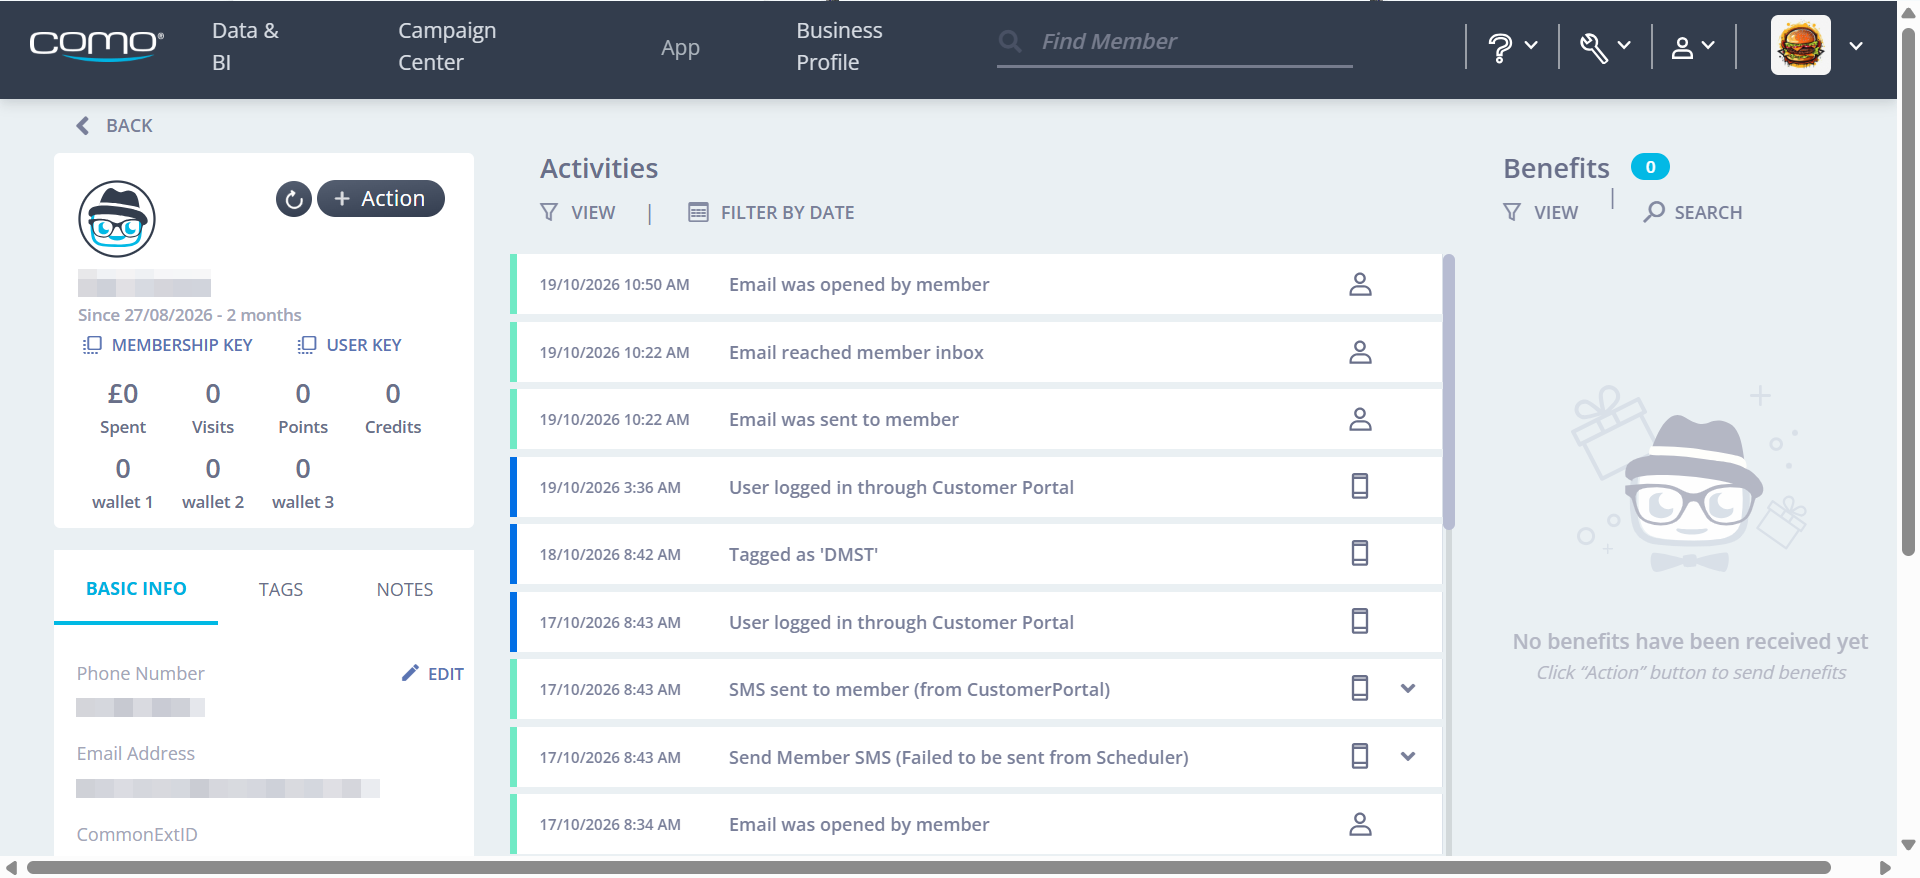Click person icon on 8:34 AM email opened row

pyautogui.click(x=1360, y=825)
